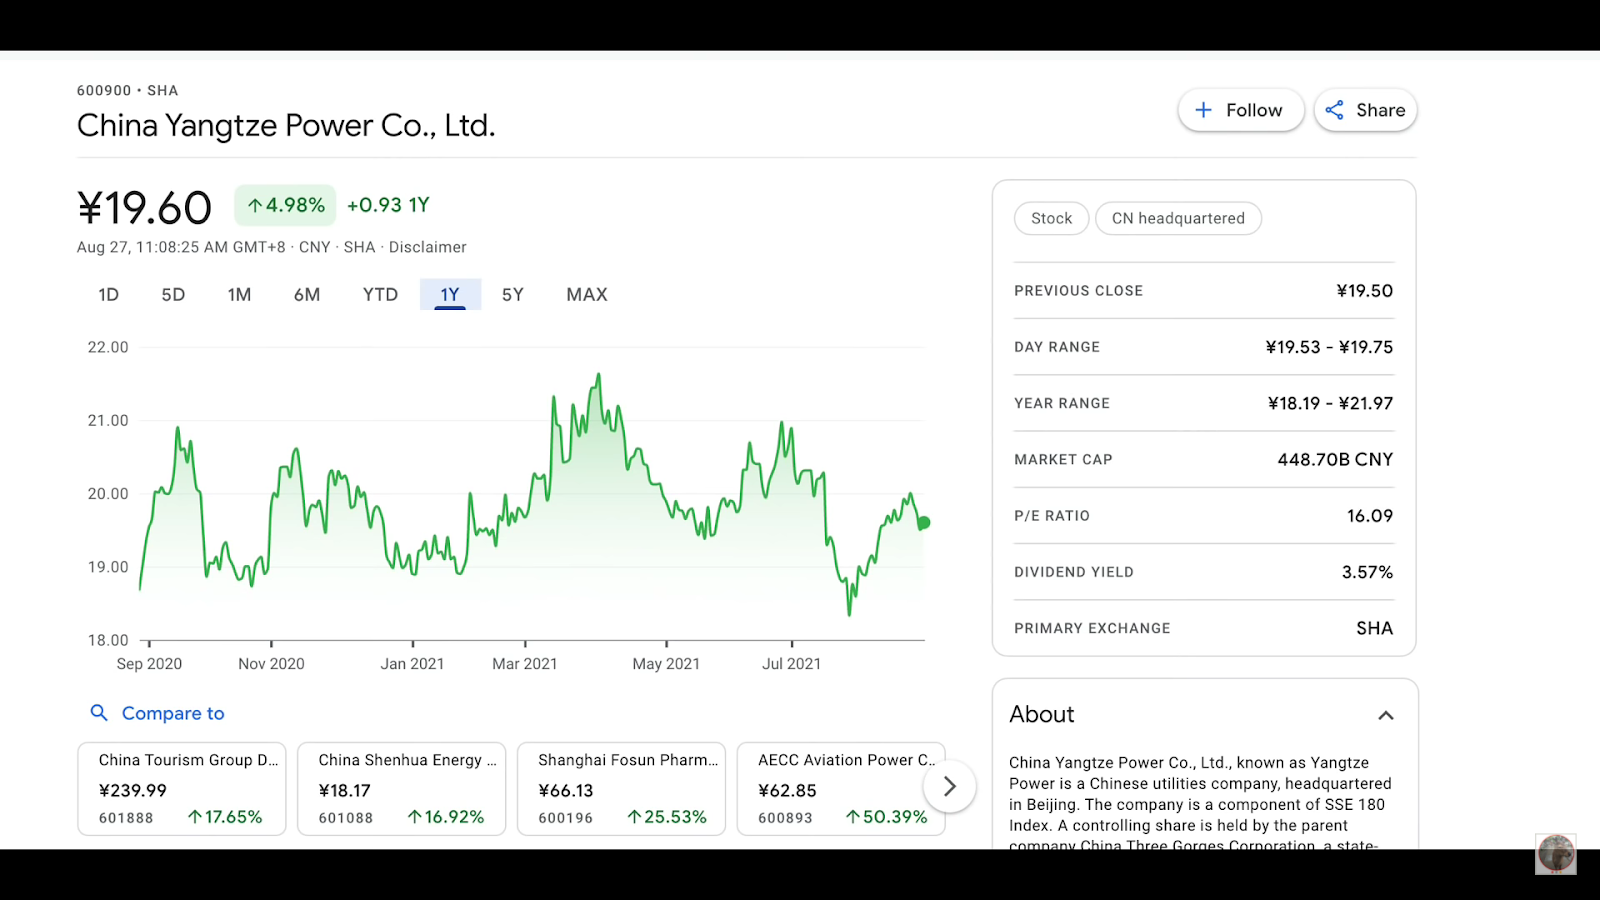Click the CN headquartered chip
1600x900 pixels.
[x=1178, y=218]
